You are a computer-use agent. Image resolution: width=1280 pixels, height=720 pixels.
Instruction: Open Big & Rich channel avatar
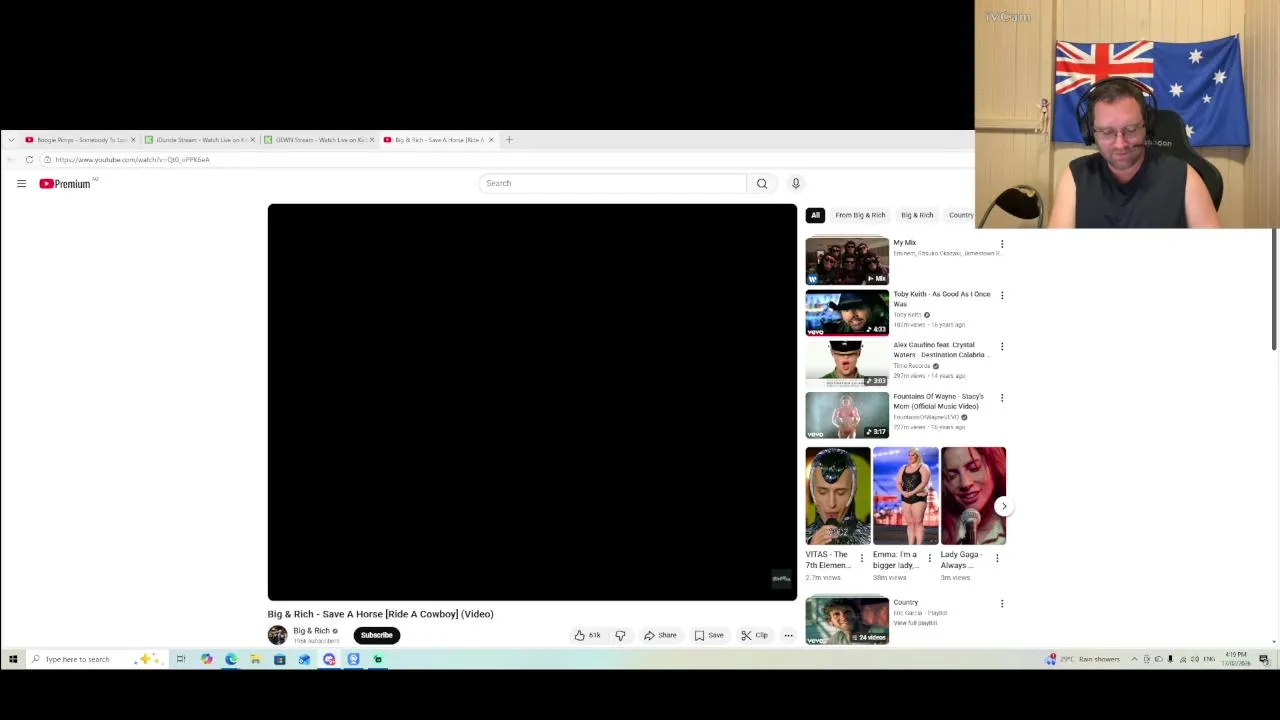coord(277,635)
